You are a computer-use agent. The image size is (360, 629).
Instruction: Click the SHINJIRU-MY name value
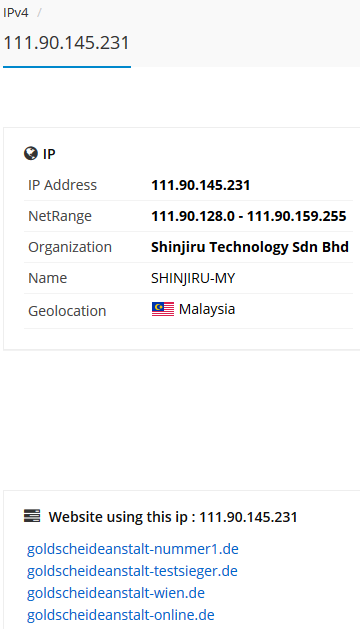(193, 278)
